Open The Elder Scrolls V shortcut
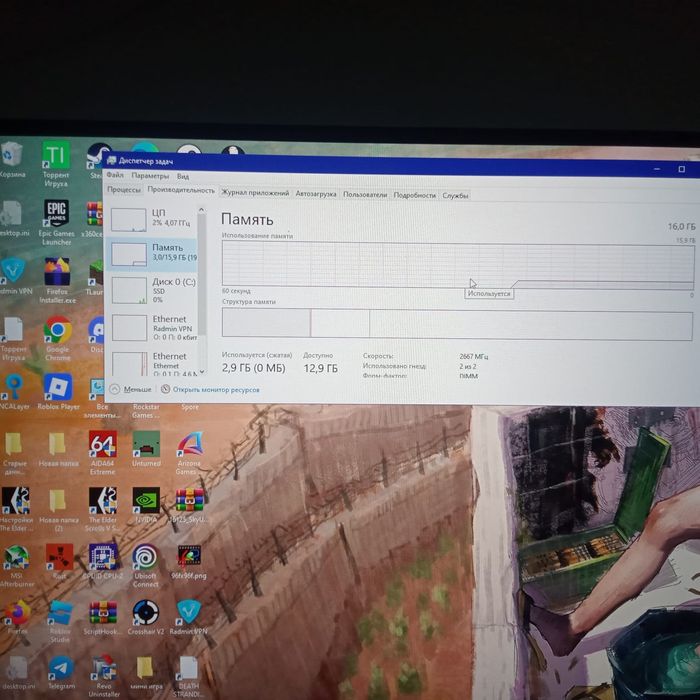The image size is (700, 700). (x=103, y=509)
